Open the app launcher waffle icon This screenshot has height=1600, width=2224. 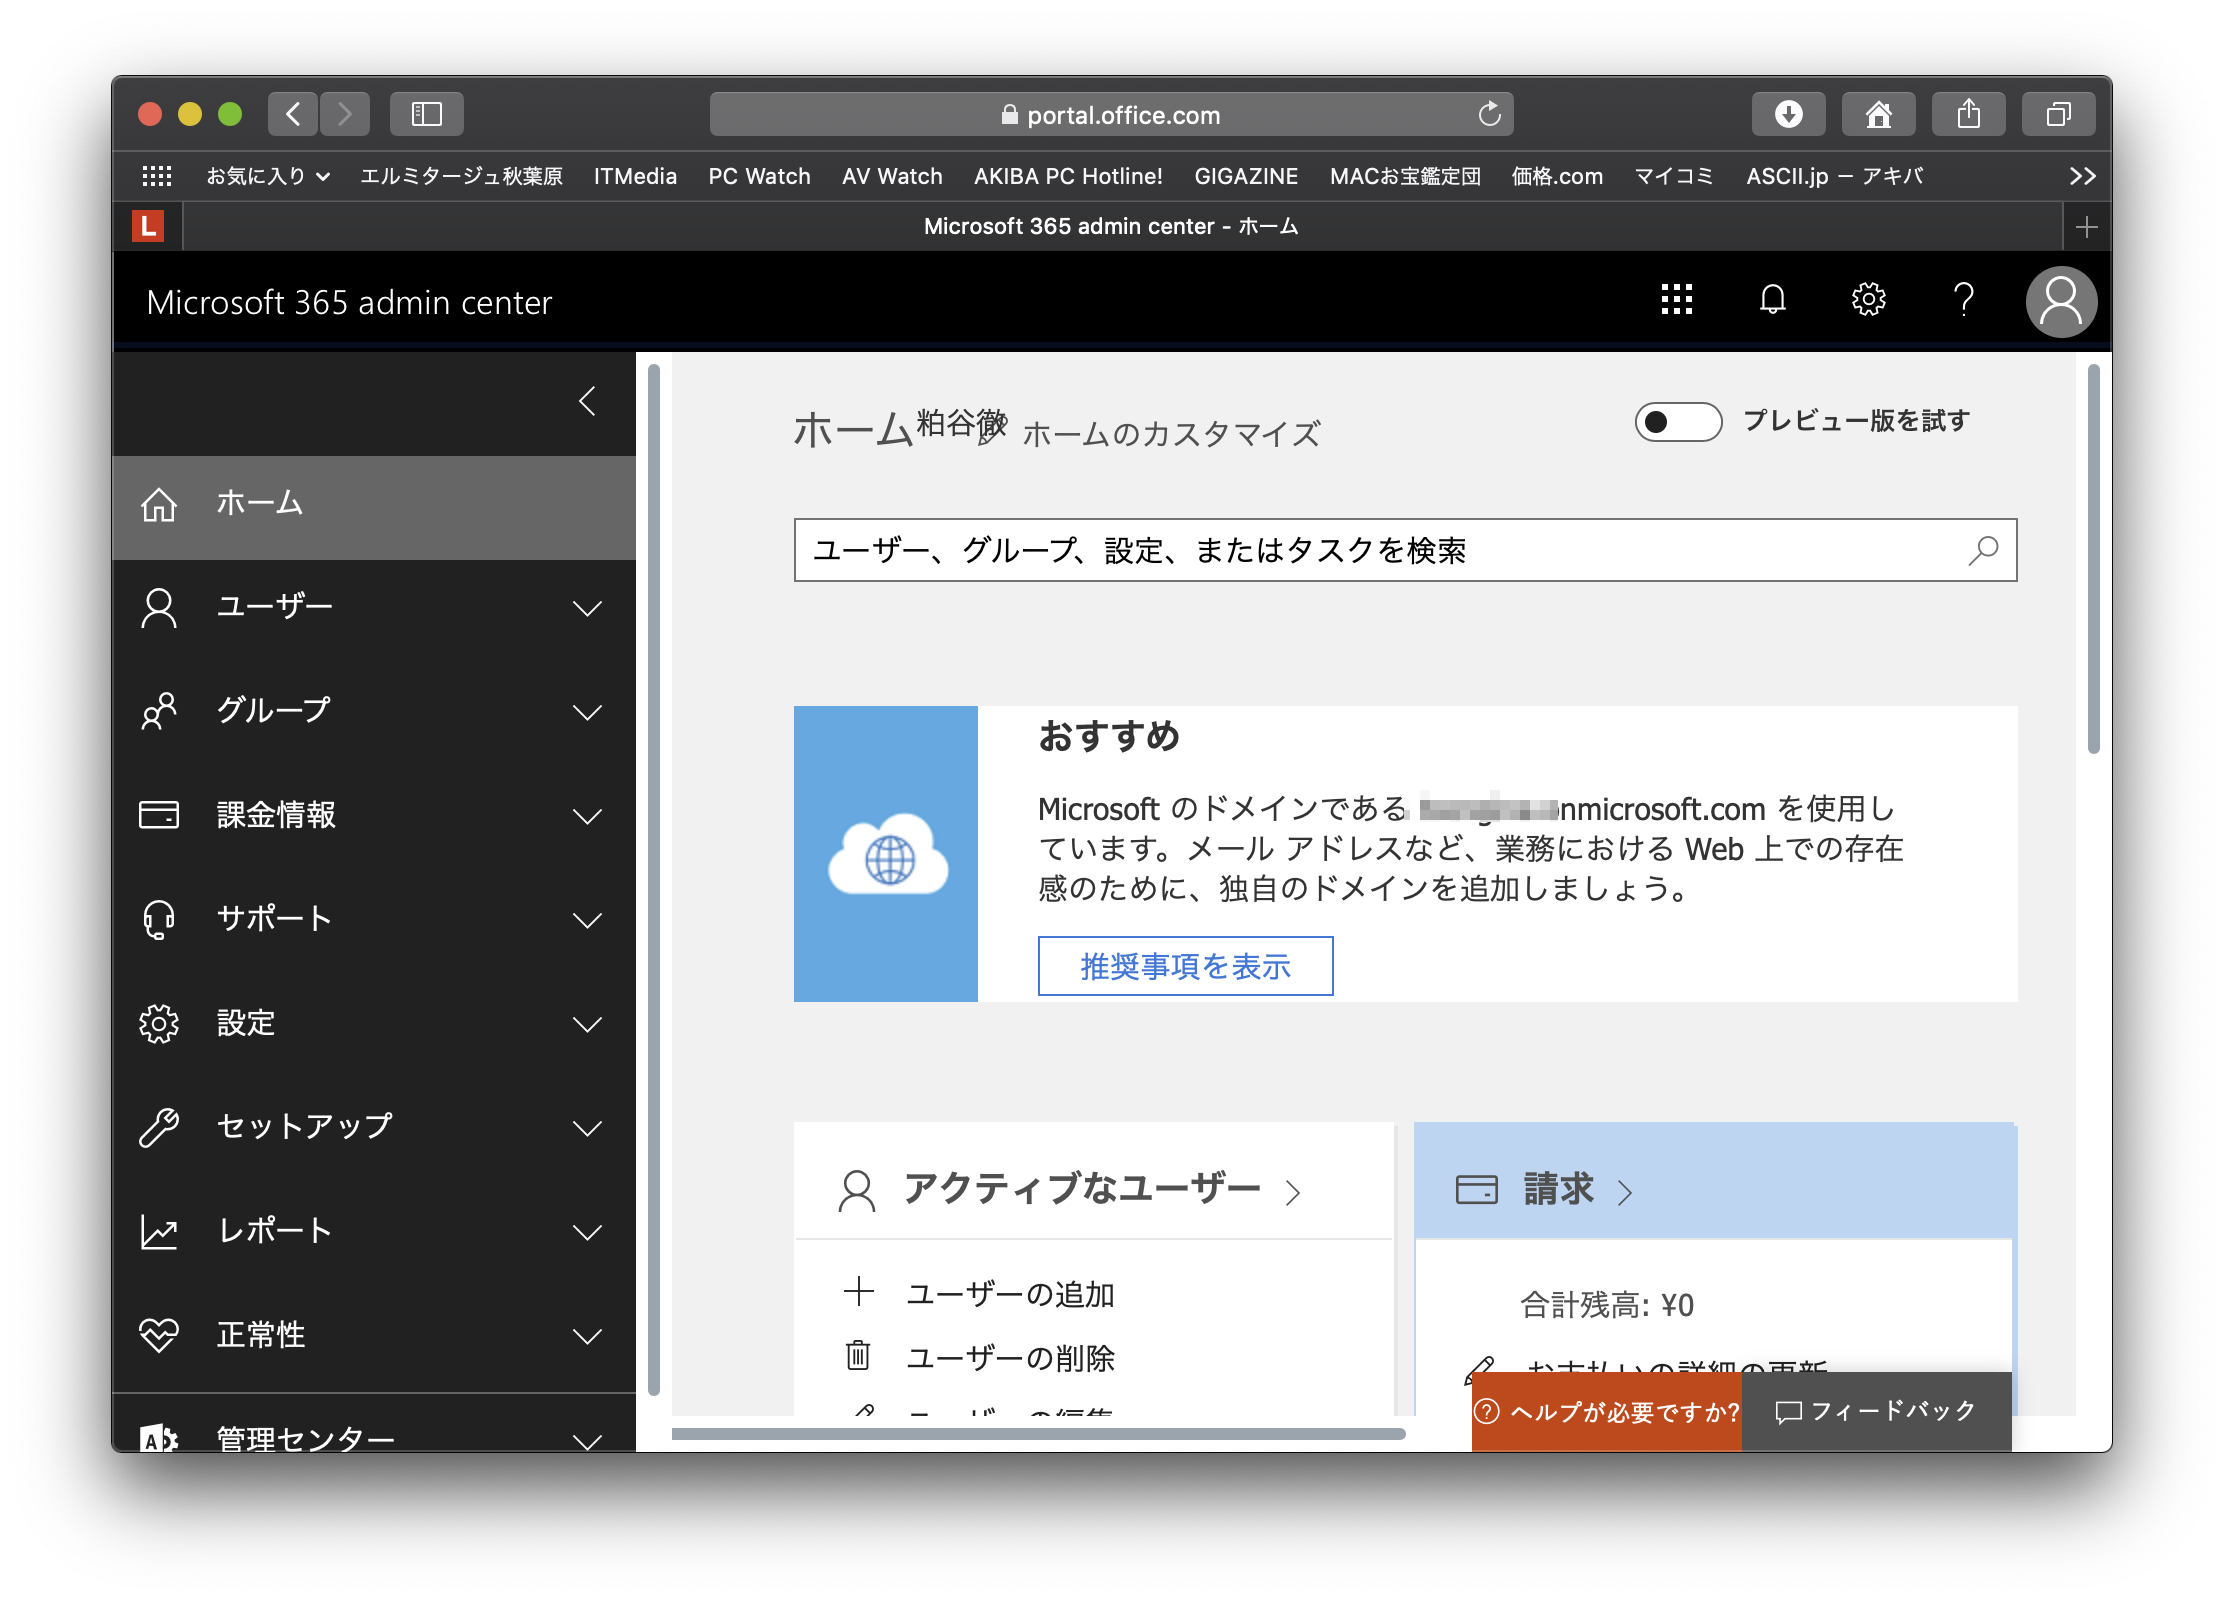coord(1676,299)
